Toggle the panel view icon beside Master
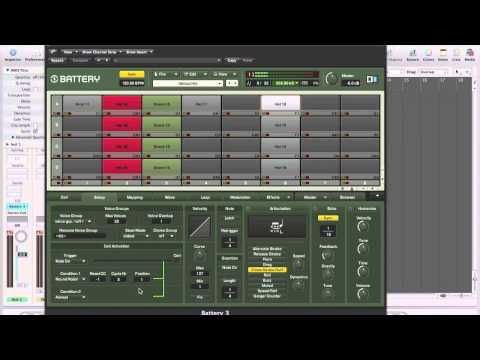 [372, 79]
